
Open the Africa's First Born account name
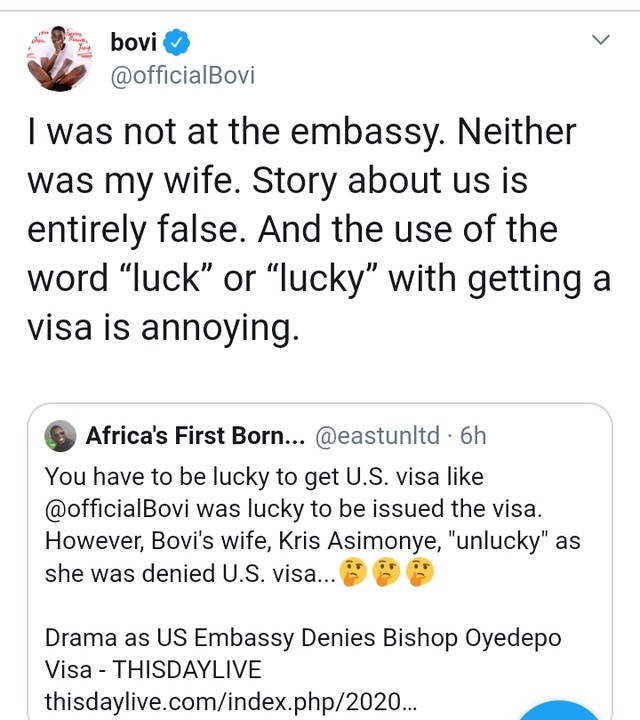click(x=195, y=436)
